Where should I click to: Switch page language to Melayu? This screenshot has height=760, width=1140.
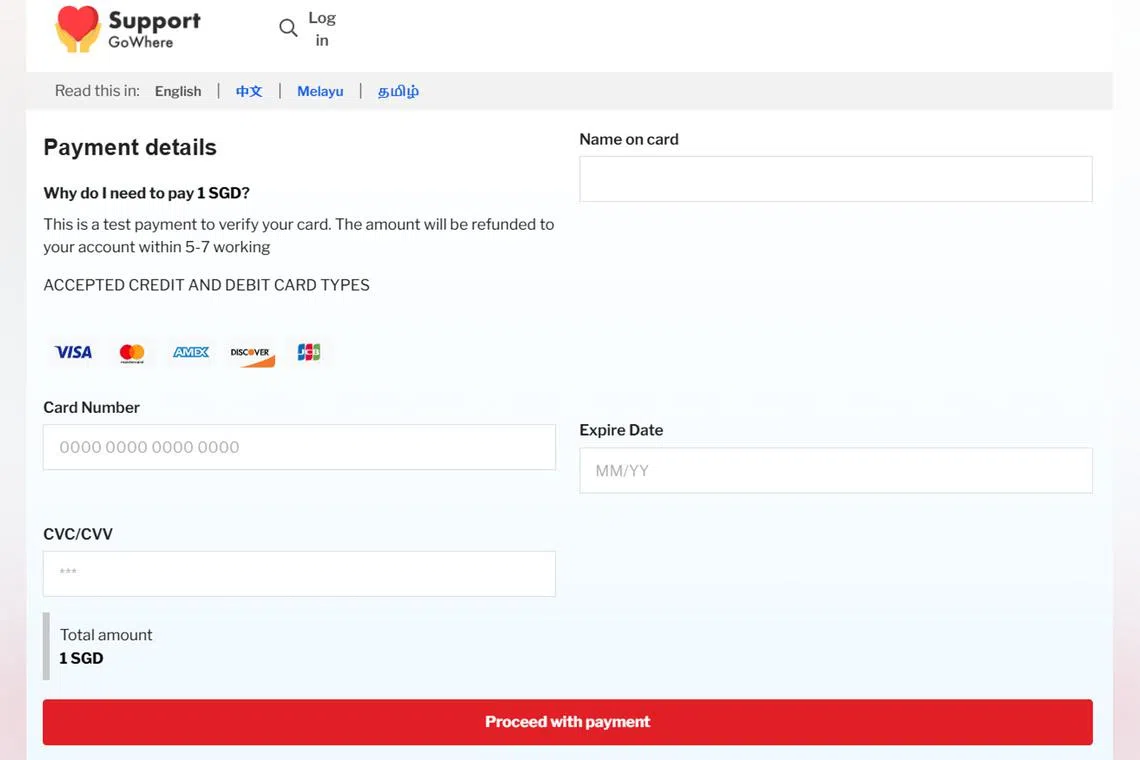[x=320, y=91]
